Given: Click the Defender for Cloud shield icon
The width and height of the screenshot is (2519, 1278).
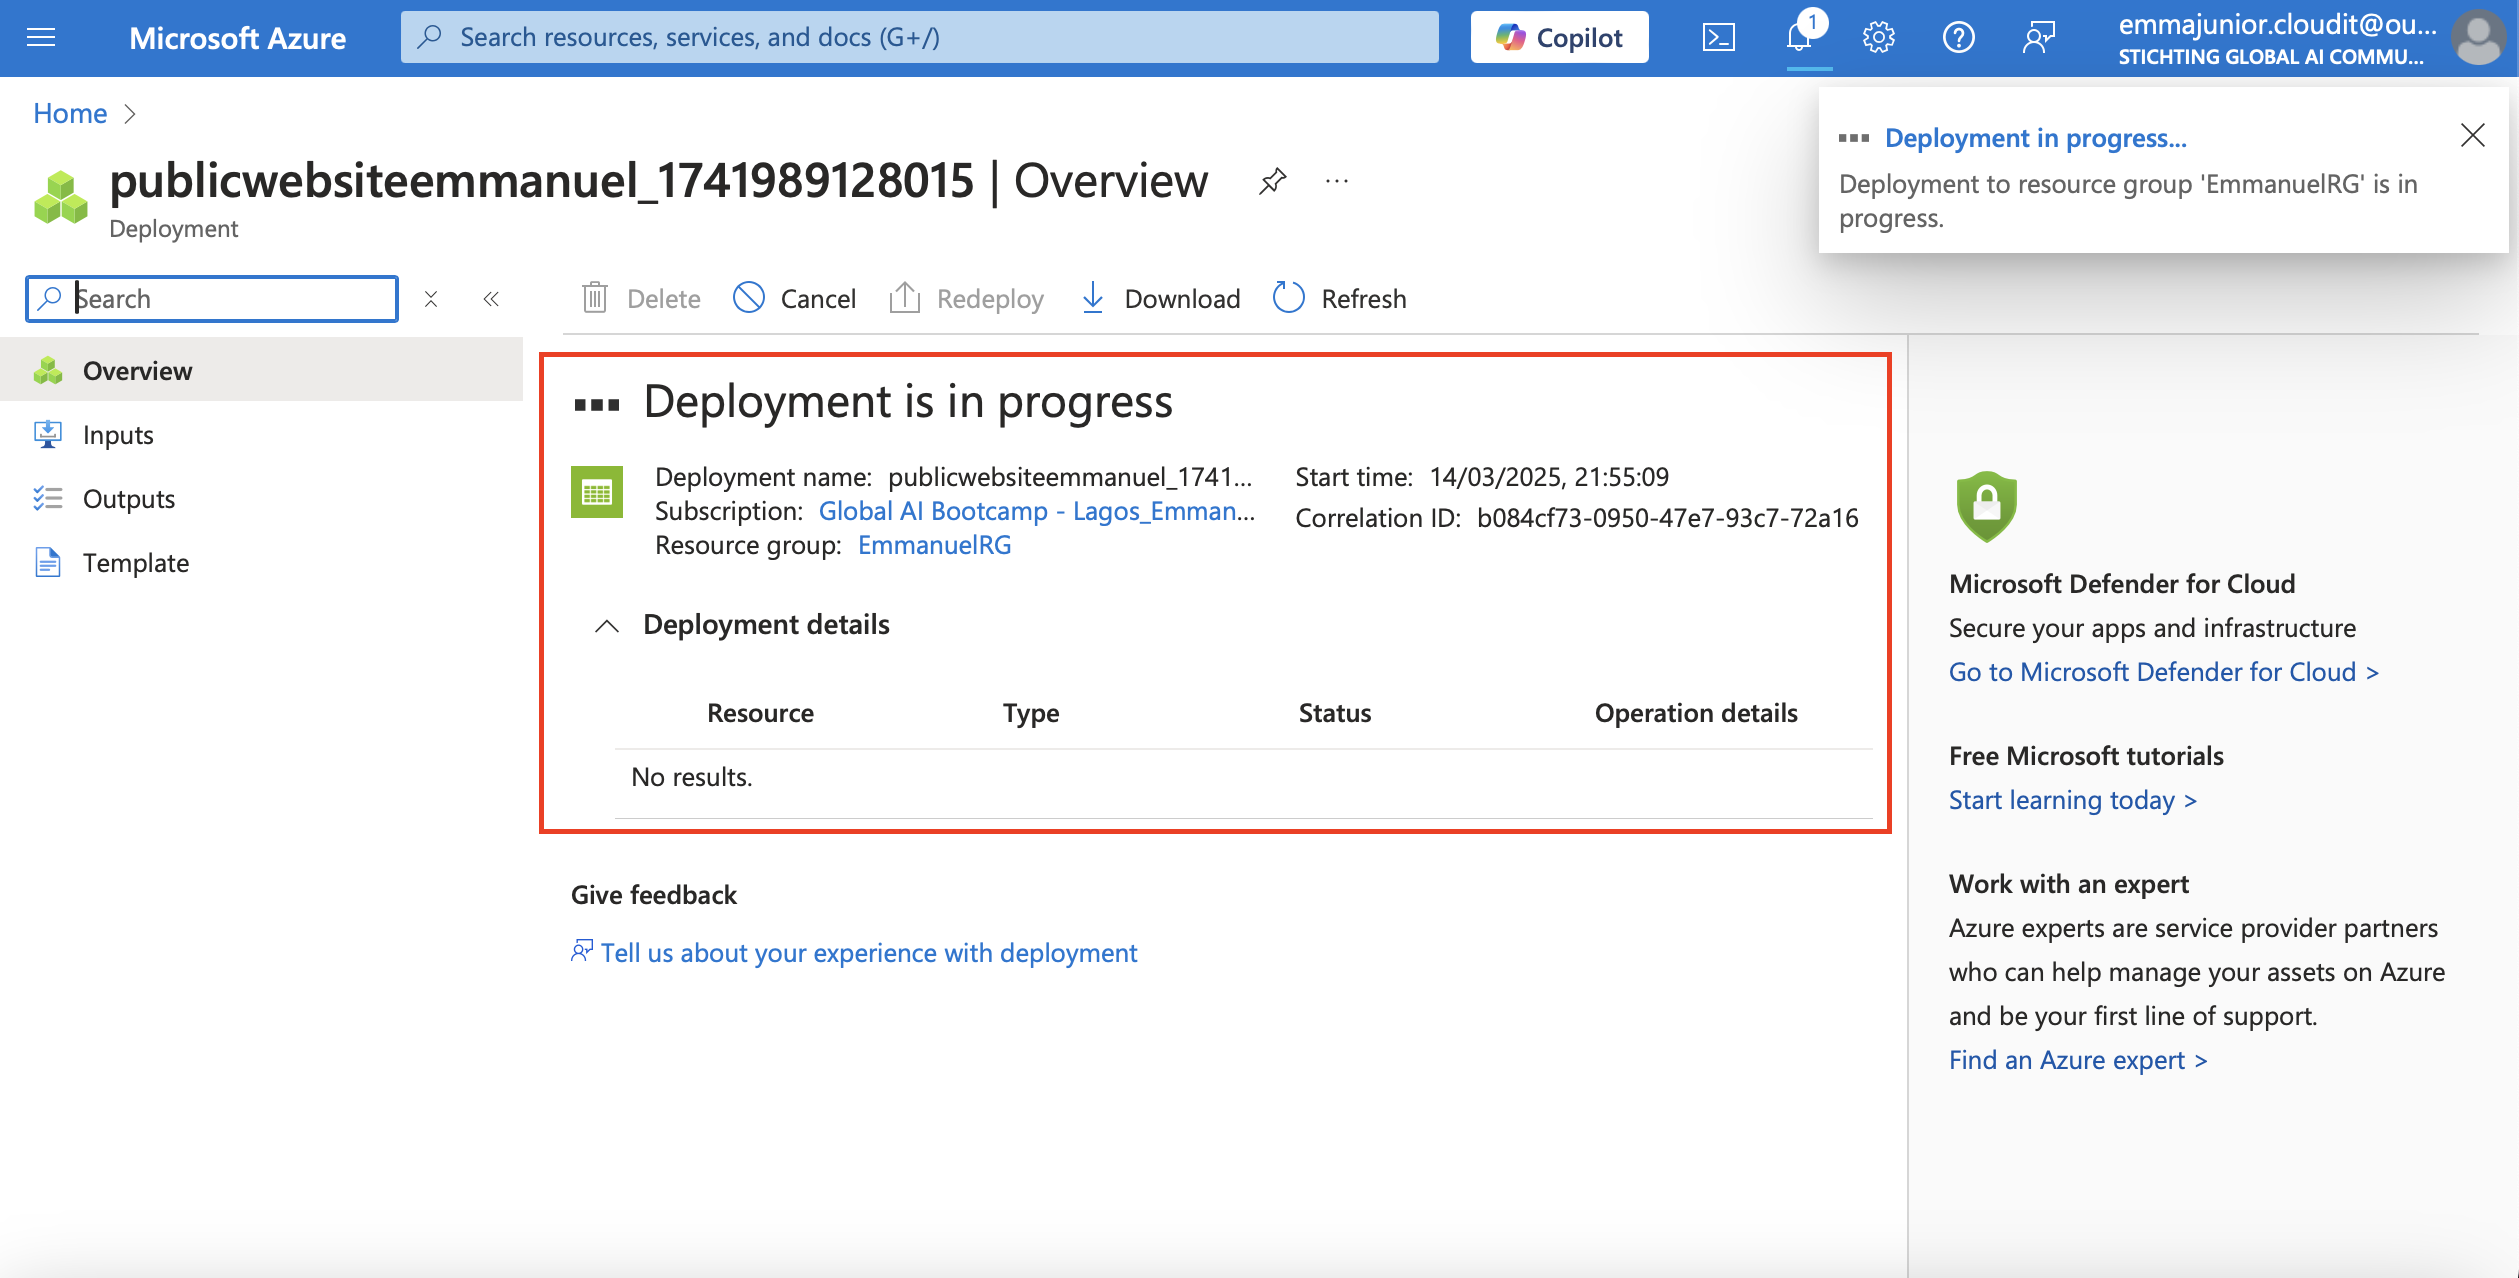Looking at the screenshot, I should pyautogui.click(x=1986, y=507).
